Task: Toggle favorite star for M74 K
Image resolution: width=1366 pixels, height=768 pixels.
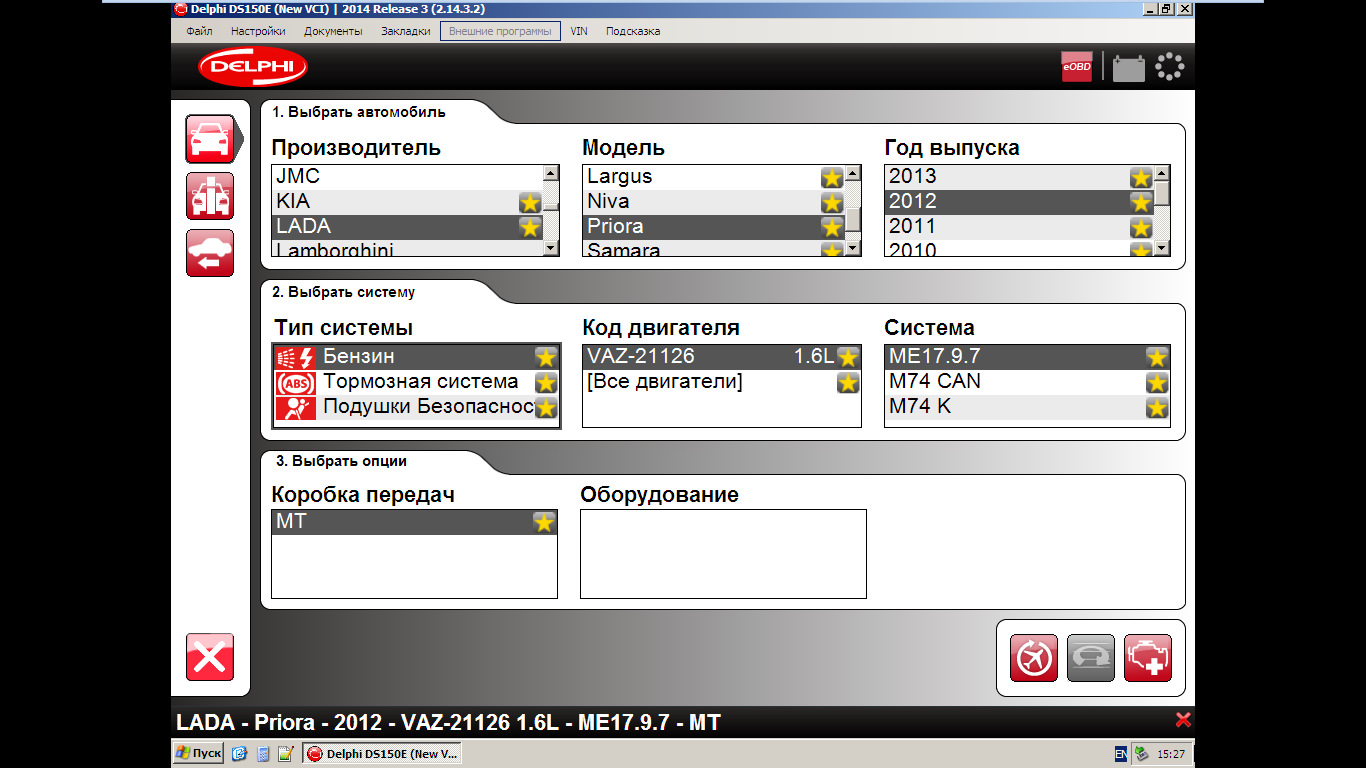Action: coord(1157,407)
